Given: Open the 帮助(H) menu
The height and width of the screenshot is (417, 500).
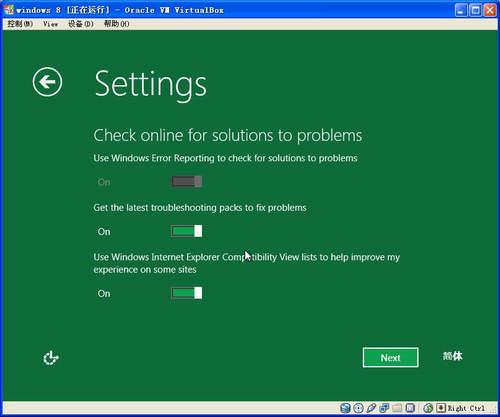Looking at the screenshot, I should pyautogui.click(x=116, y=24).
